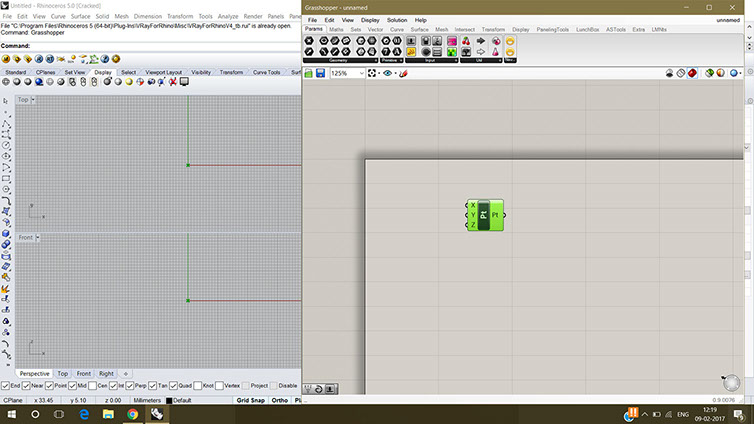This screenshot has width=754, height=424.
Task: Click the black Default layer color swatch
Action: pos(169,400)
